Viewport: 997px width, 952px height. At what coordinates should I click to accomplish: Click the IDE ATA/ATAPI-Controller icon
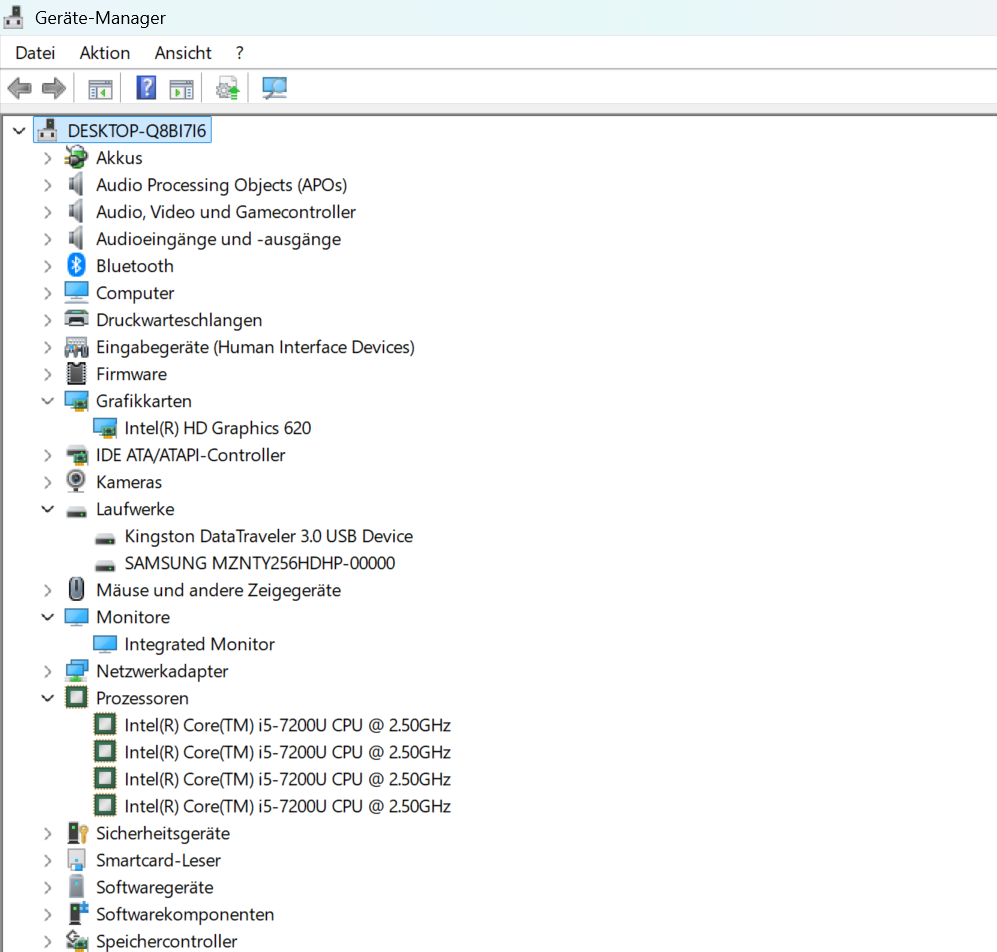(x=77, y=455)
